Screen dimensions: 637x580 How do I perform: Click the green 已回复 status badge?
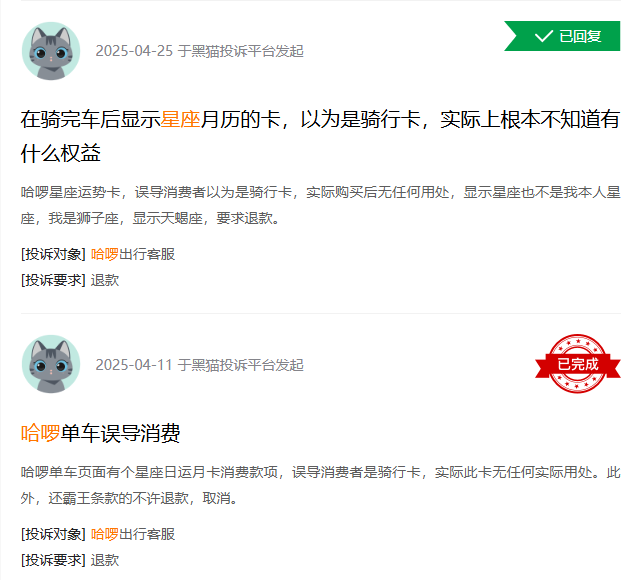tap(562, 36)
